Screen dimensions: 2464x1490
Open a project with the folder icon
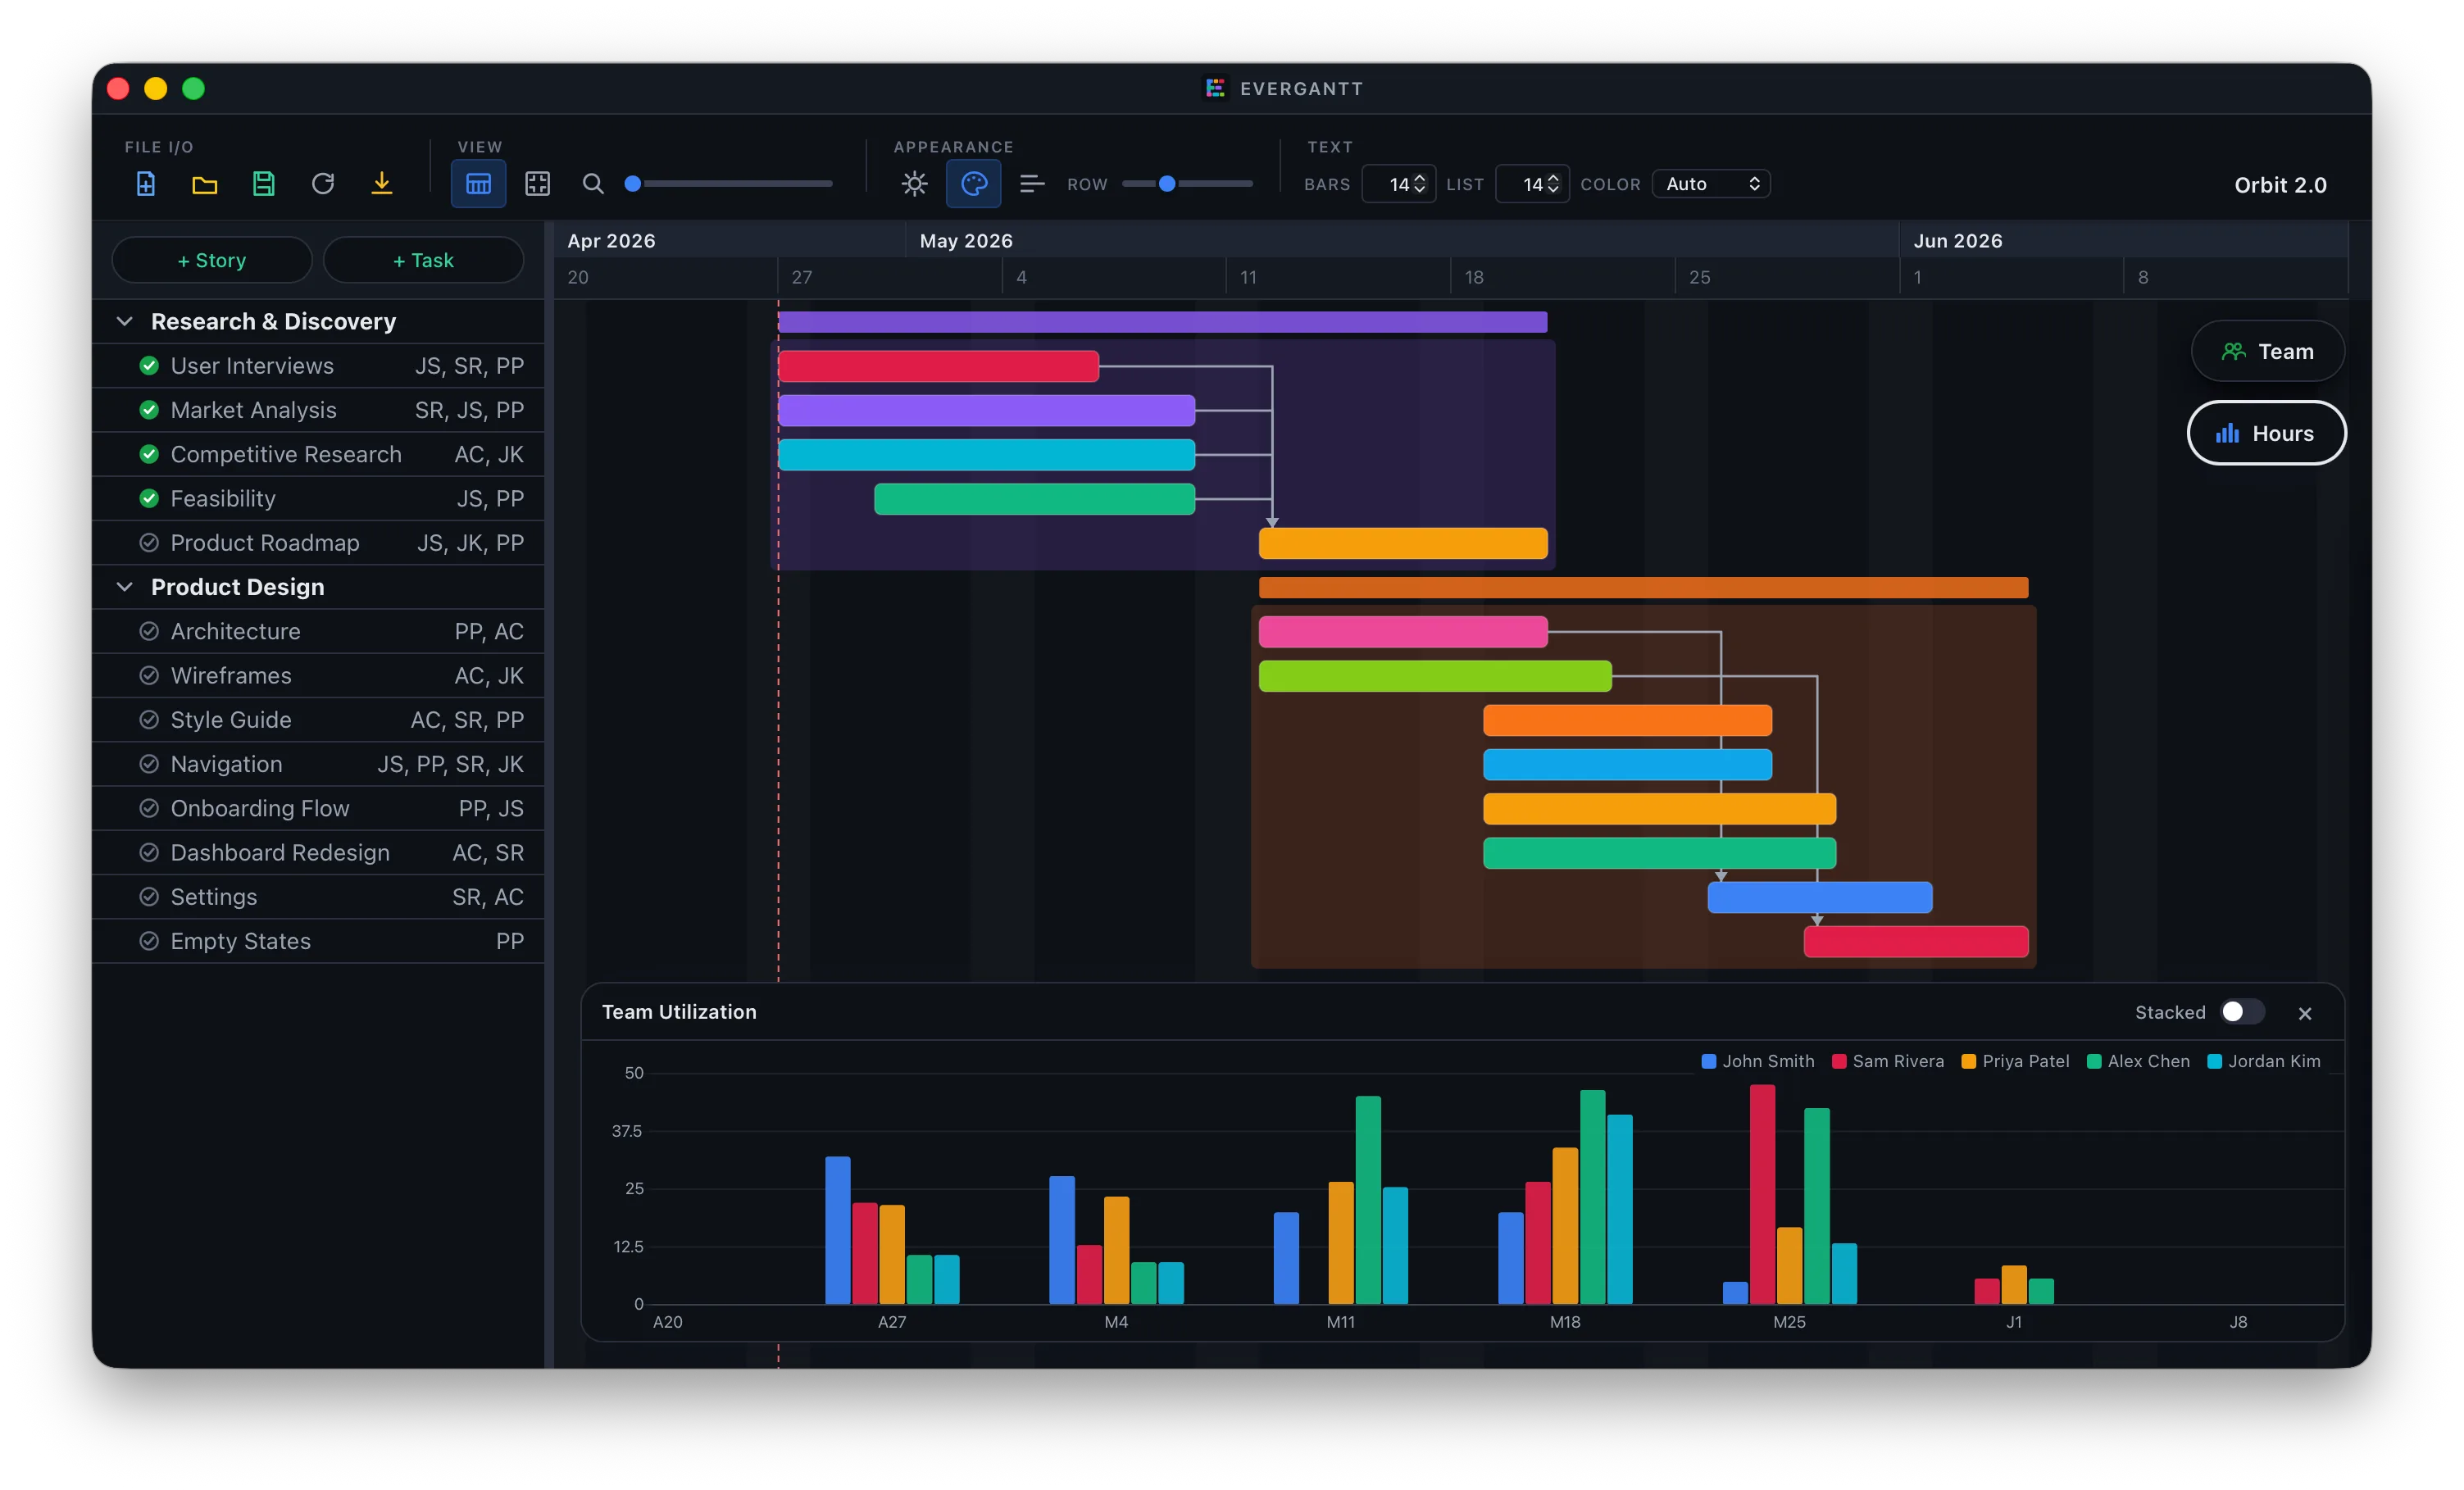point(205,184)
